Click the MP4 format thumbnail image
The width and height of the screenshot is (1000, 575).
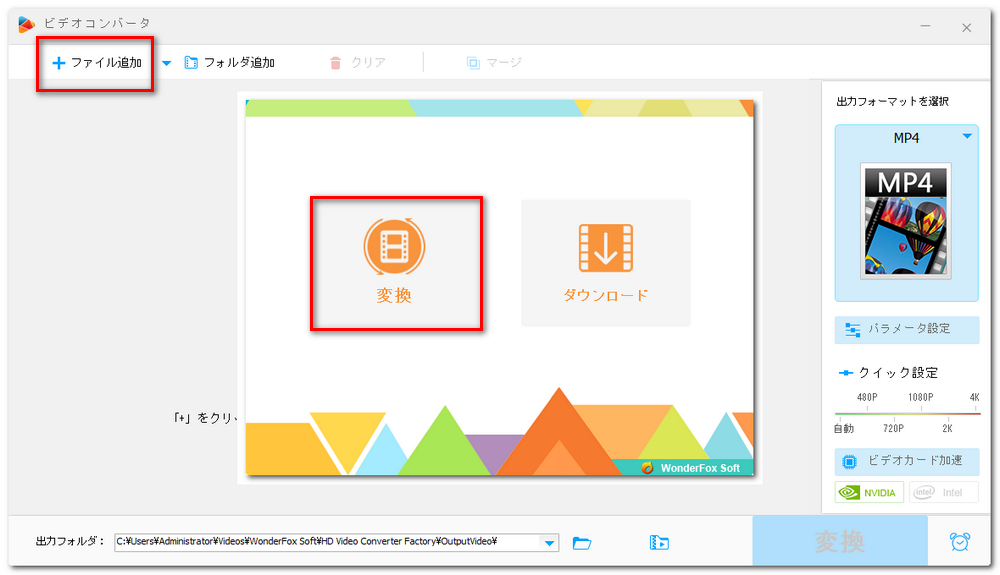(x=906, y=222)
